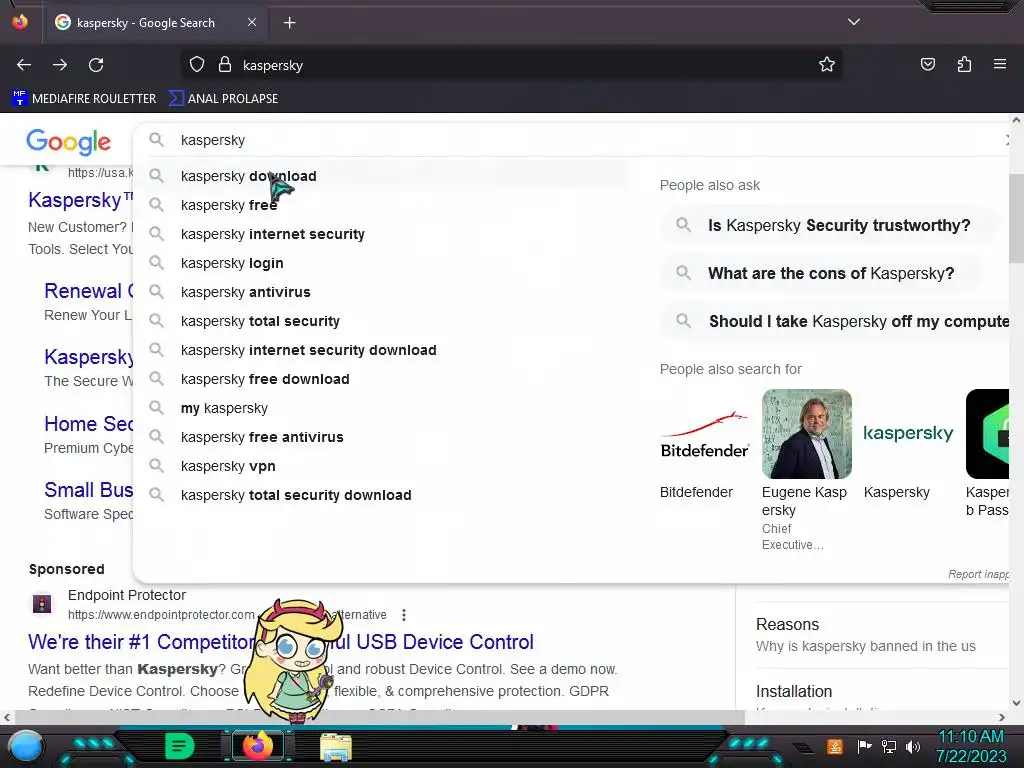Image resolution: width=1024 pixels, height=768 pixels.
Task: Open the extensions puzzle icon
Action: [x=964, y=65]
